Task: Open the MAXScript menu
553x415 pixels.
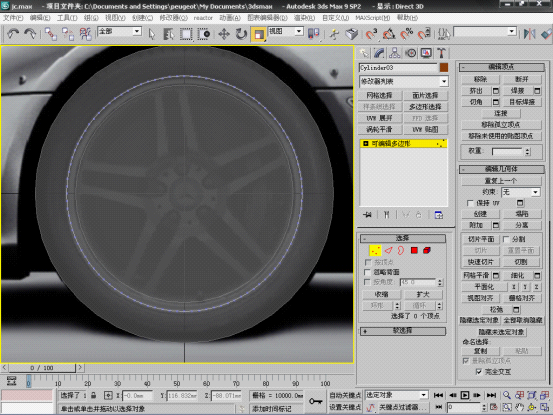Action: point(372,18)
